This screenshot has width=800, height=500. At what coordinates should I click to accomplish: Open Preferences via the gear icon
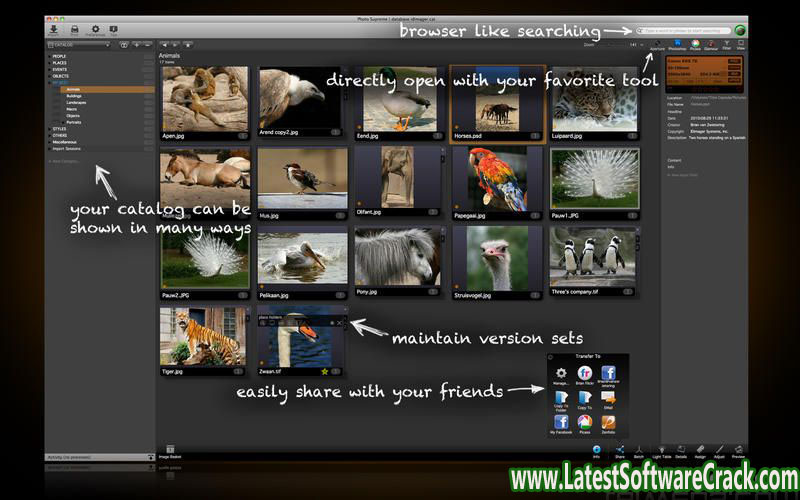tap(95, 30)
